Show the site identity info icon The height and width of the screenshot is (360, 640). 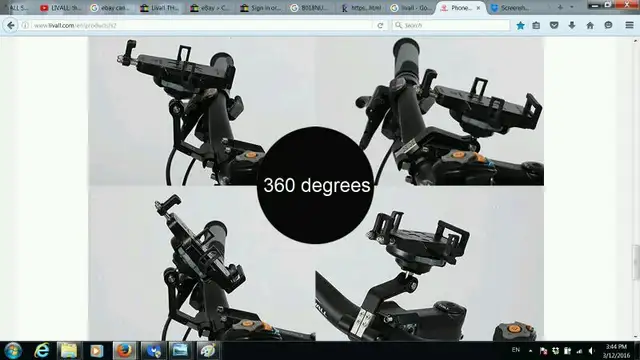click(x=25, y=25)
